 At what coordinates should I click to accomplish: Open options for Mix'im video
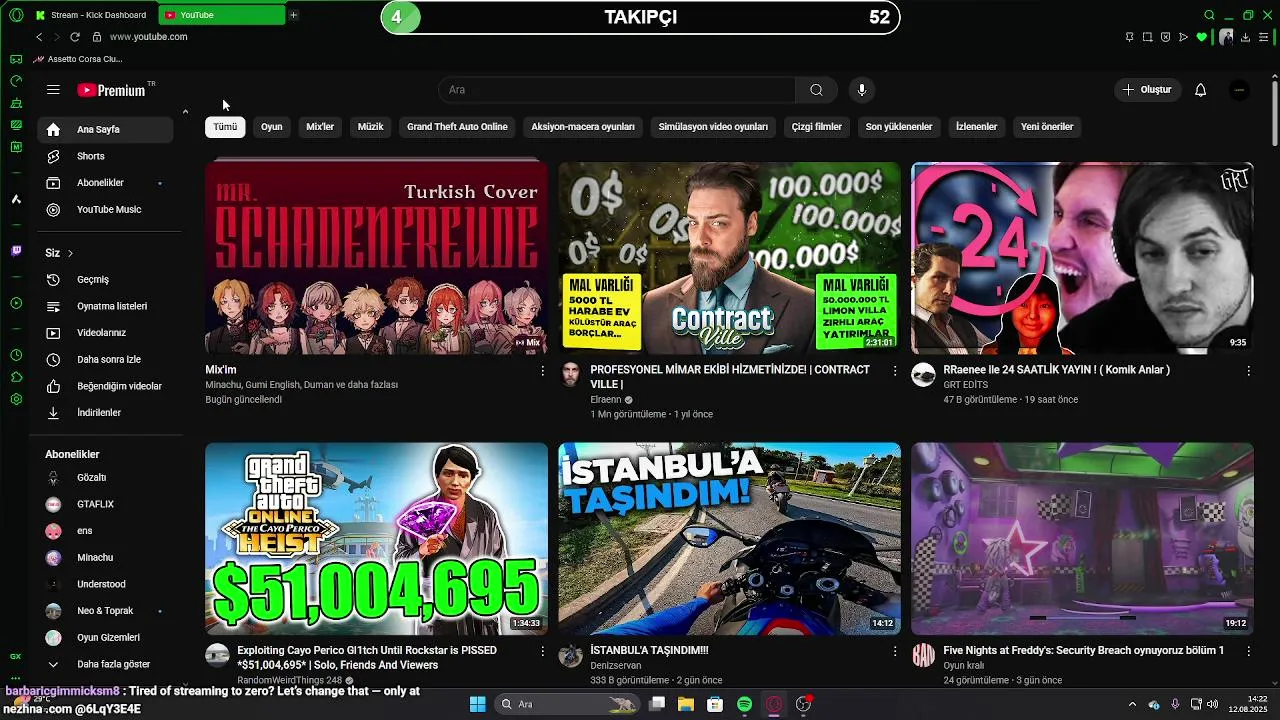(543, 371)
